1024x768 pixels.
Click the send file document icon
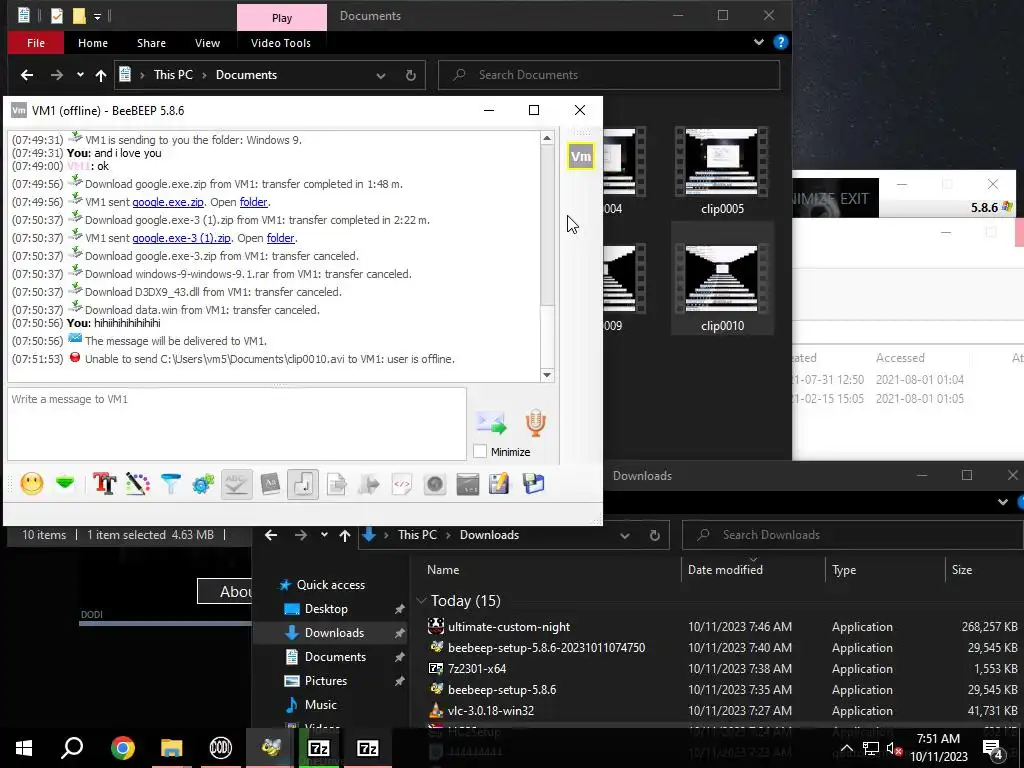(336, 484)
